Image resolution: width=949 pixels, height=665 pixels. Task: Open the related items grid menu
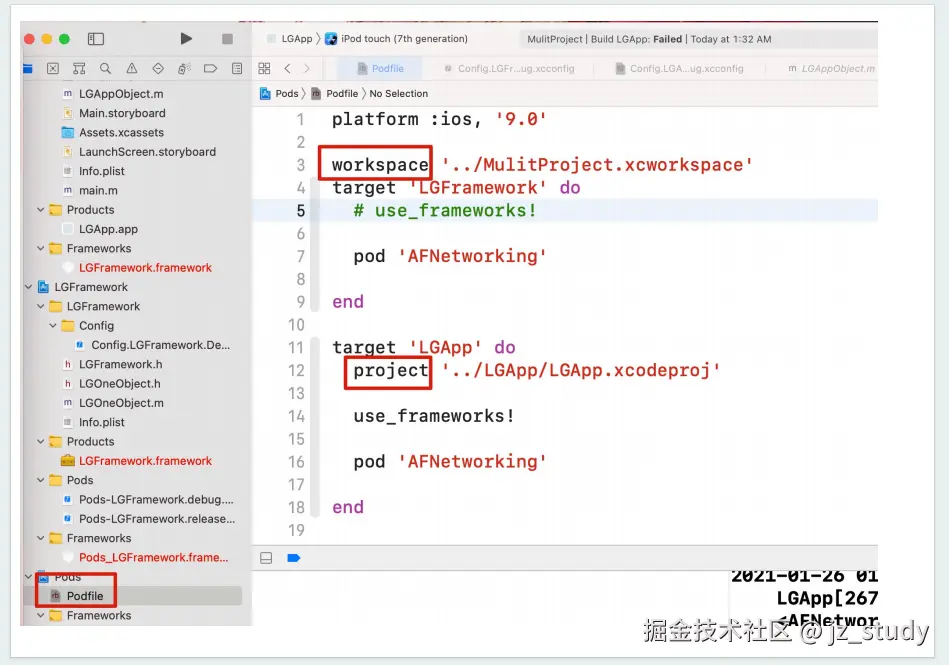click(x=264, y=68)
